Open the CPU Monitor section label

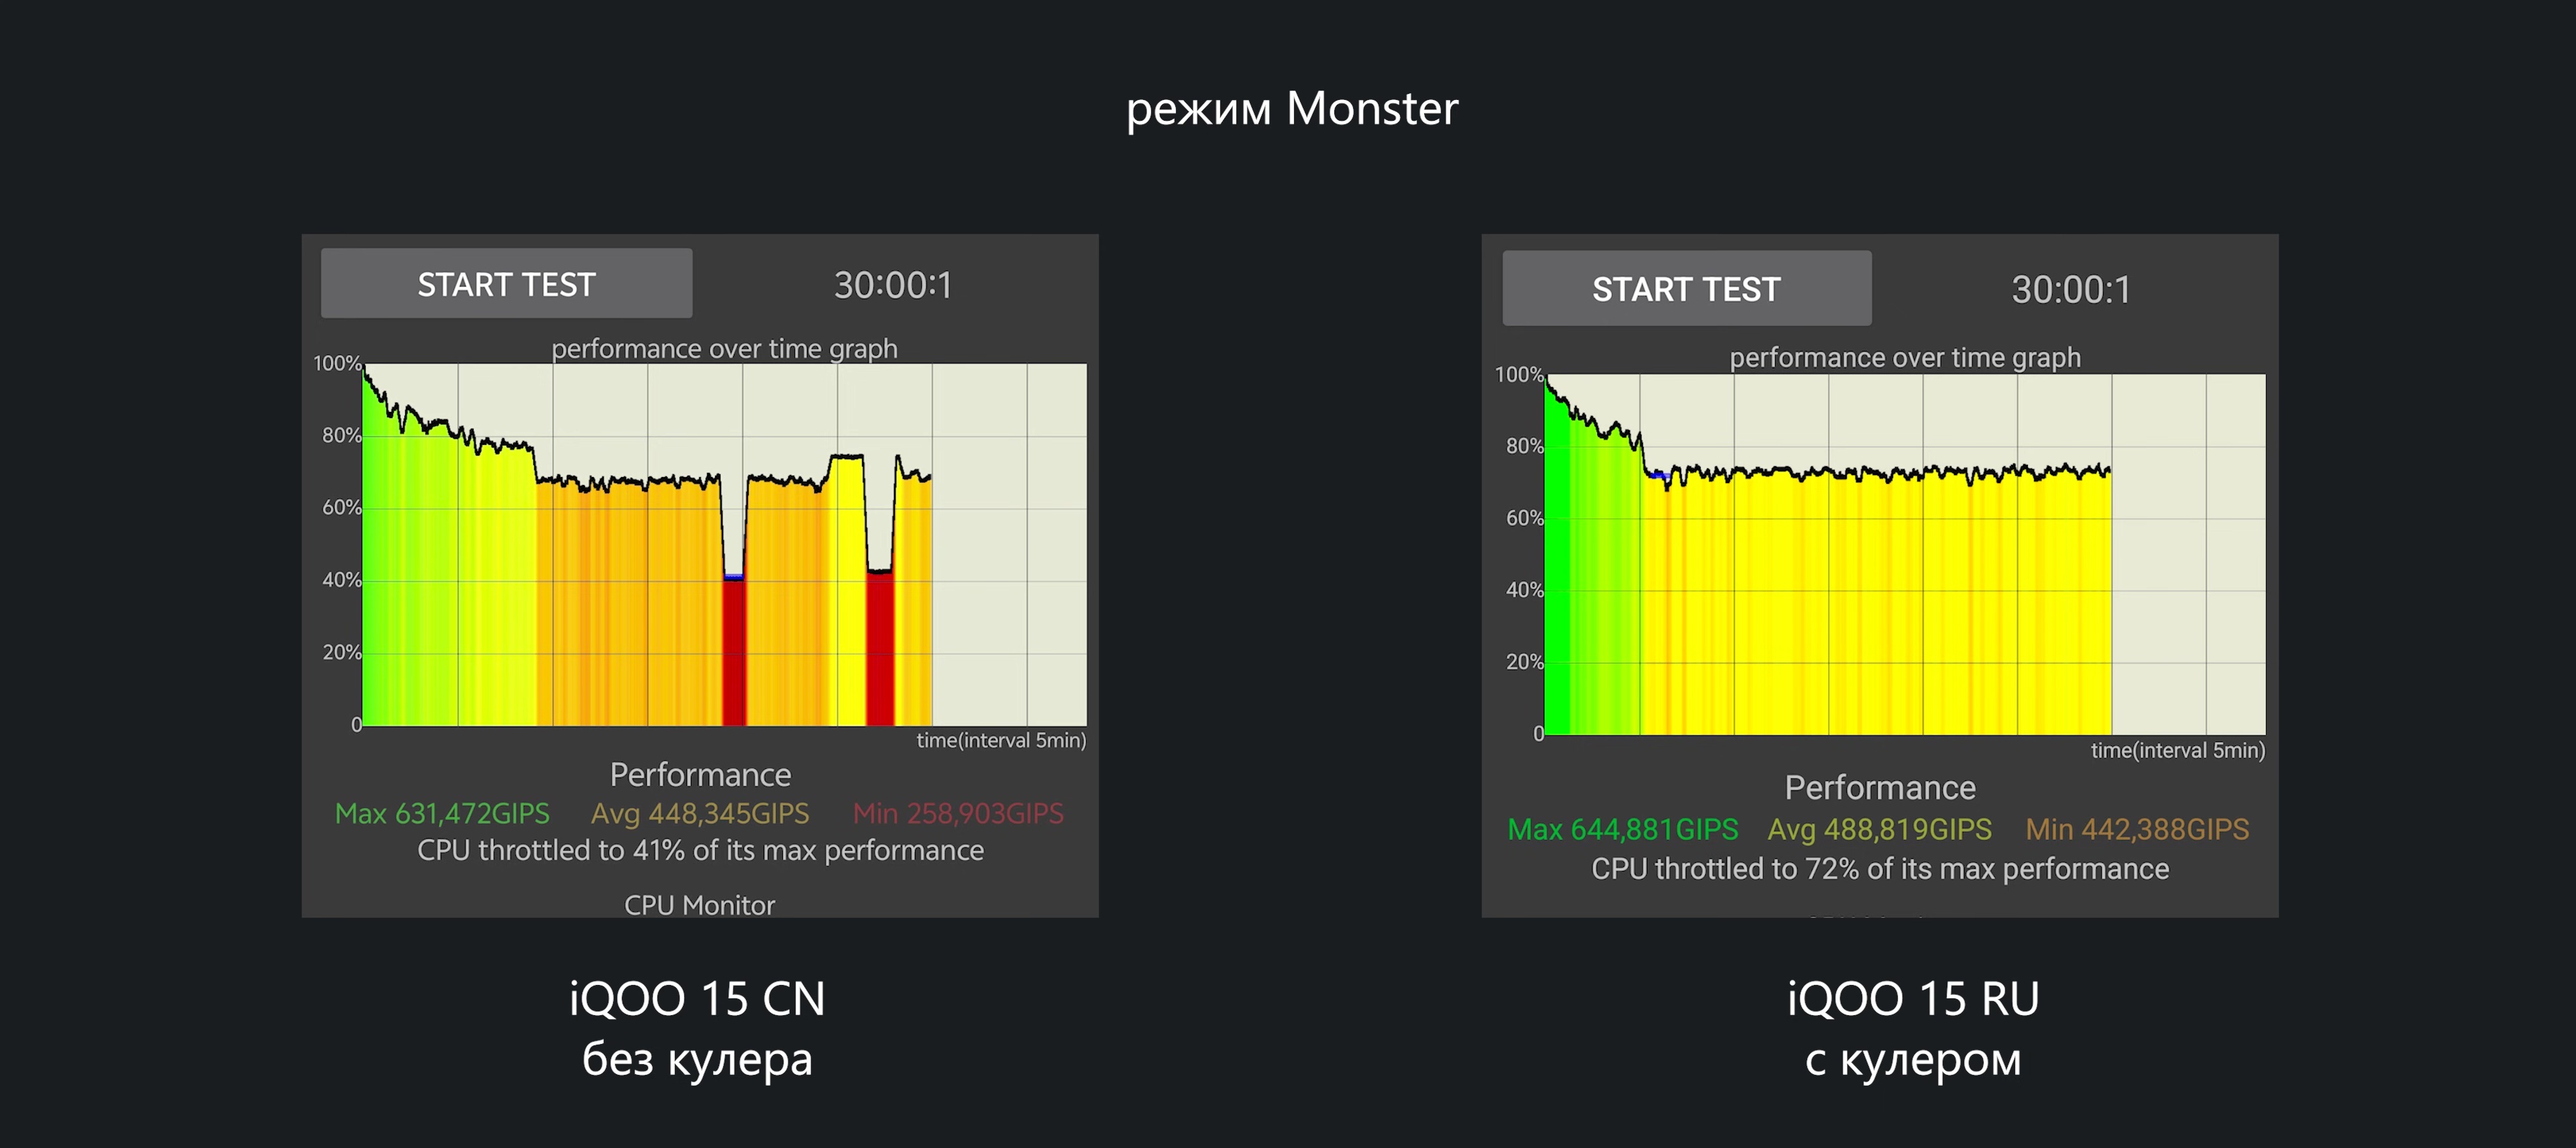pyautogui.click(x=700, y=904)
